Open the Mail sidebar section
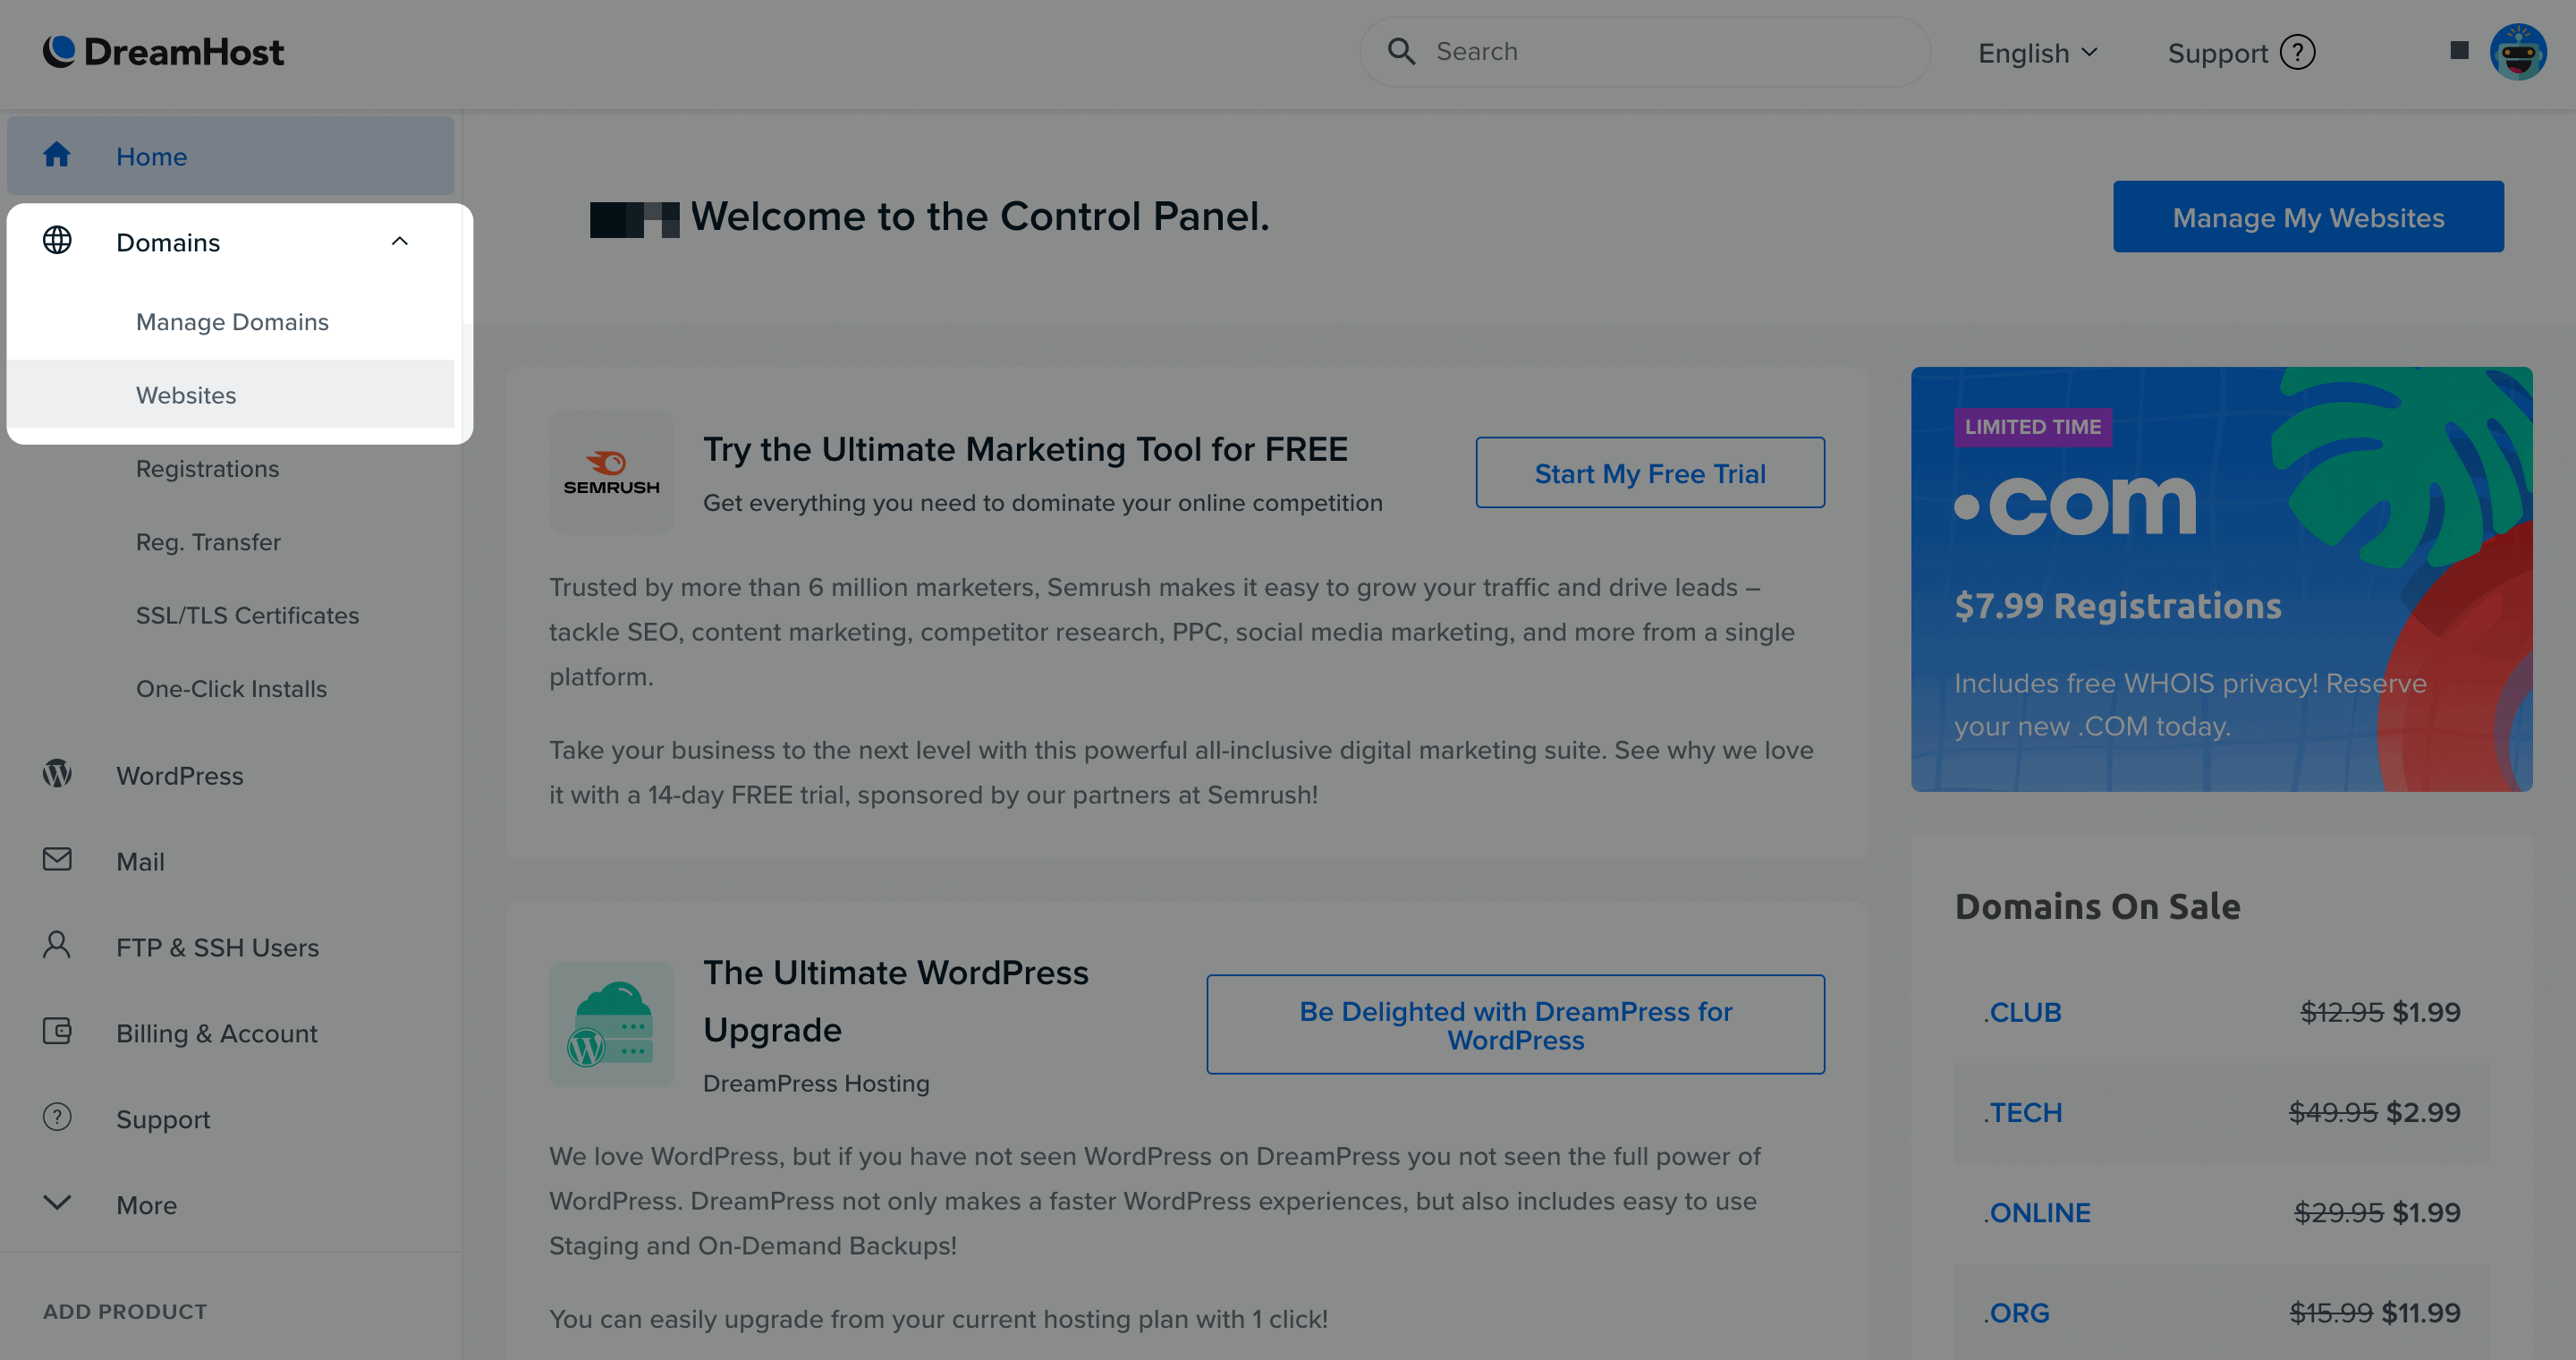 click(140, 861)
